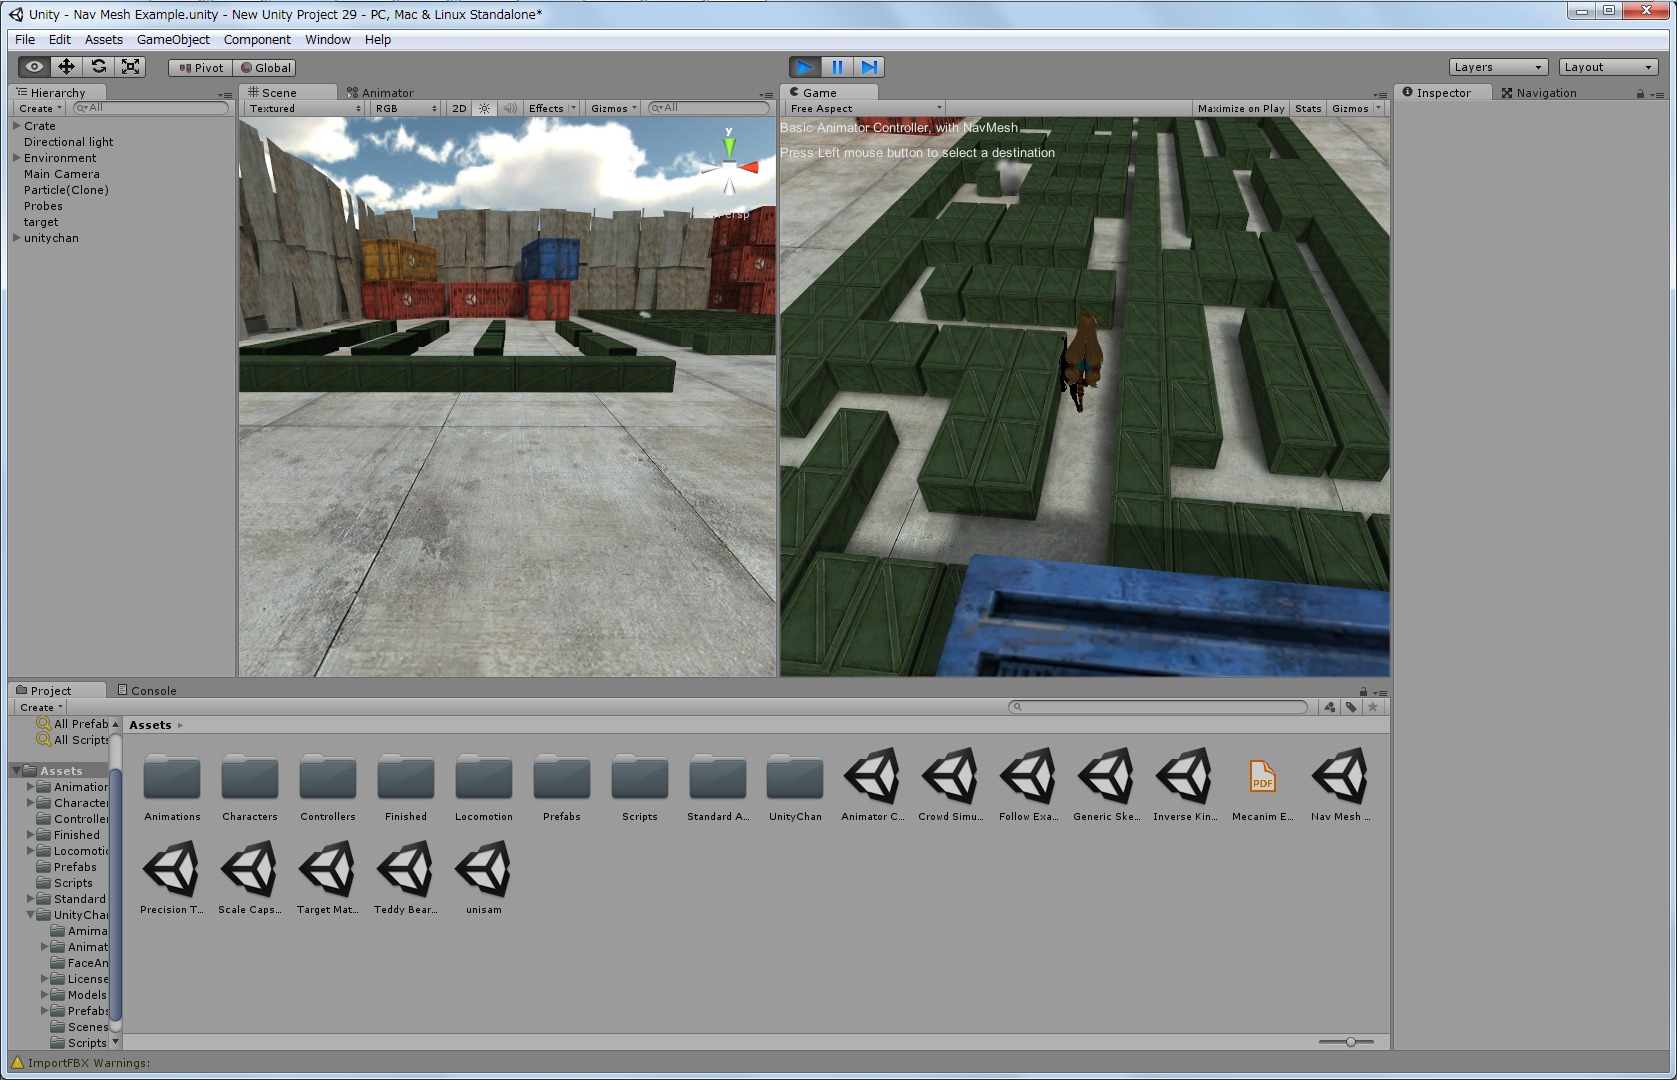
Task: Click the Inspector panel lock icon
Action: point(1640,93)
